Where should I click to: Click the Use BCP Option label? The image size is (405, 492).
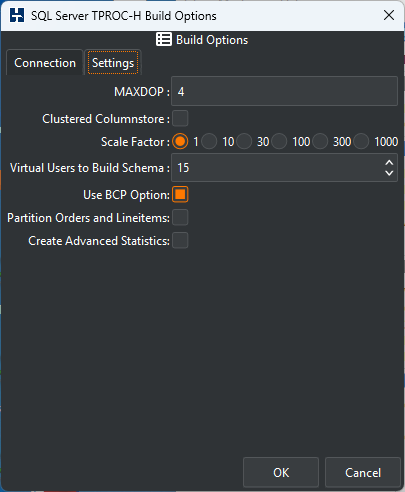tap(126, 195)
